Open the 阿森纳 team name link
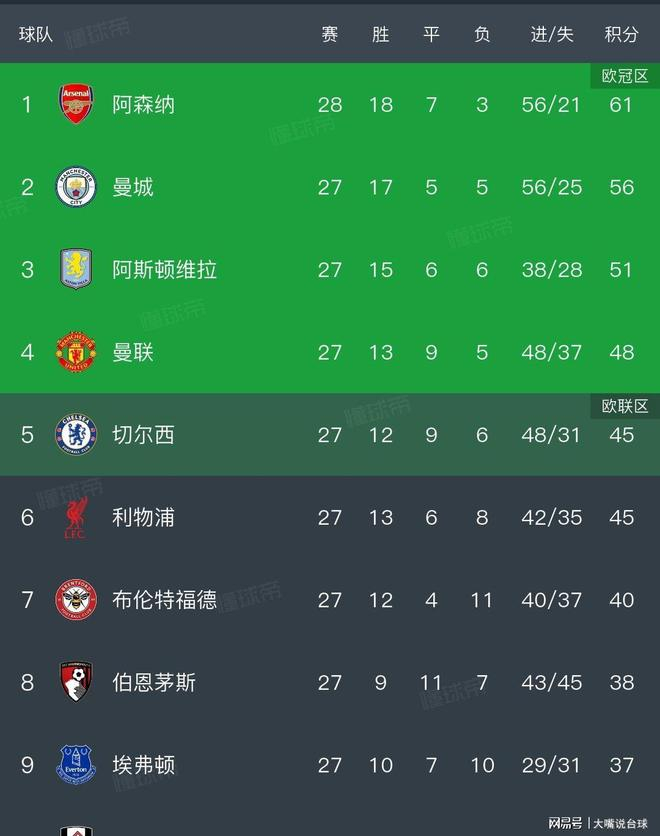Screen dimensions: 660x836 click(143, 104)
